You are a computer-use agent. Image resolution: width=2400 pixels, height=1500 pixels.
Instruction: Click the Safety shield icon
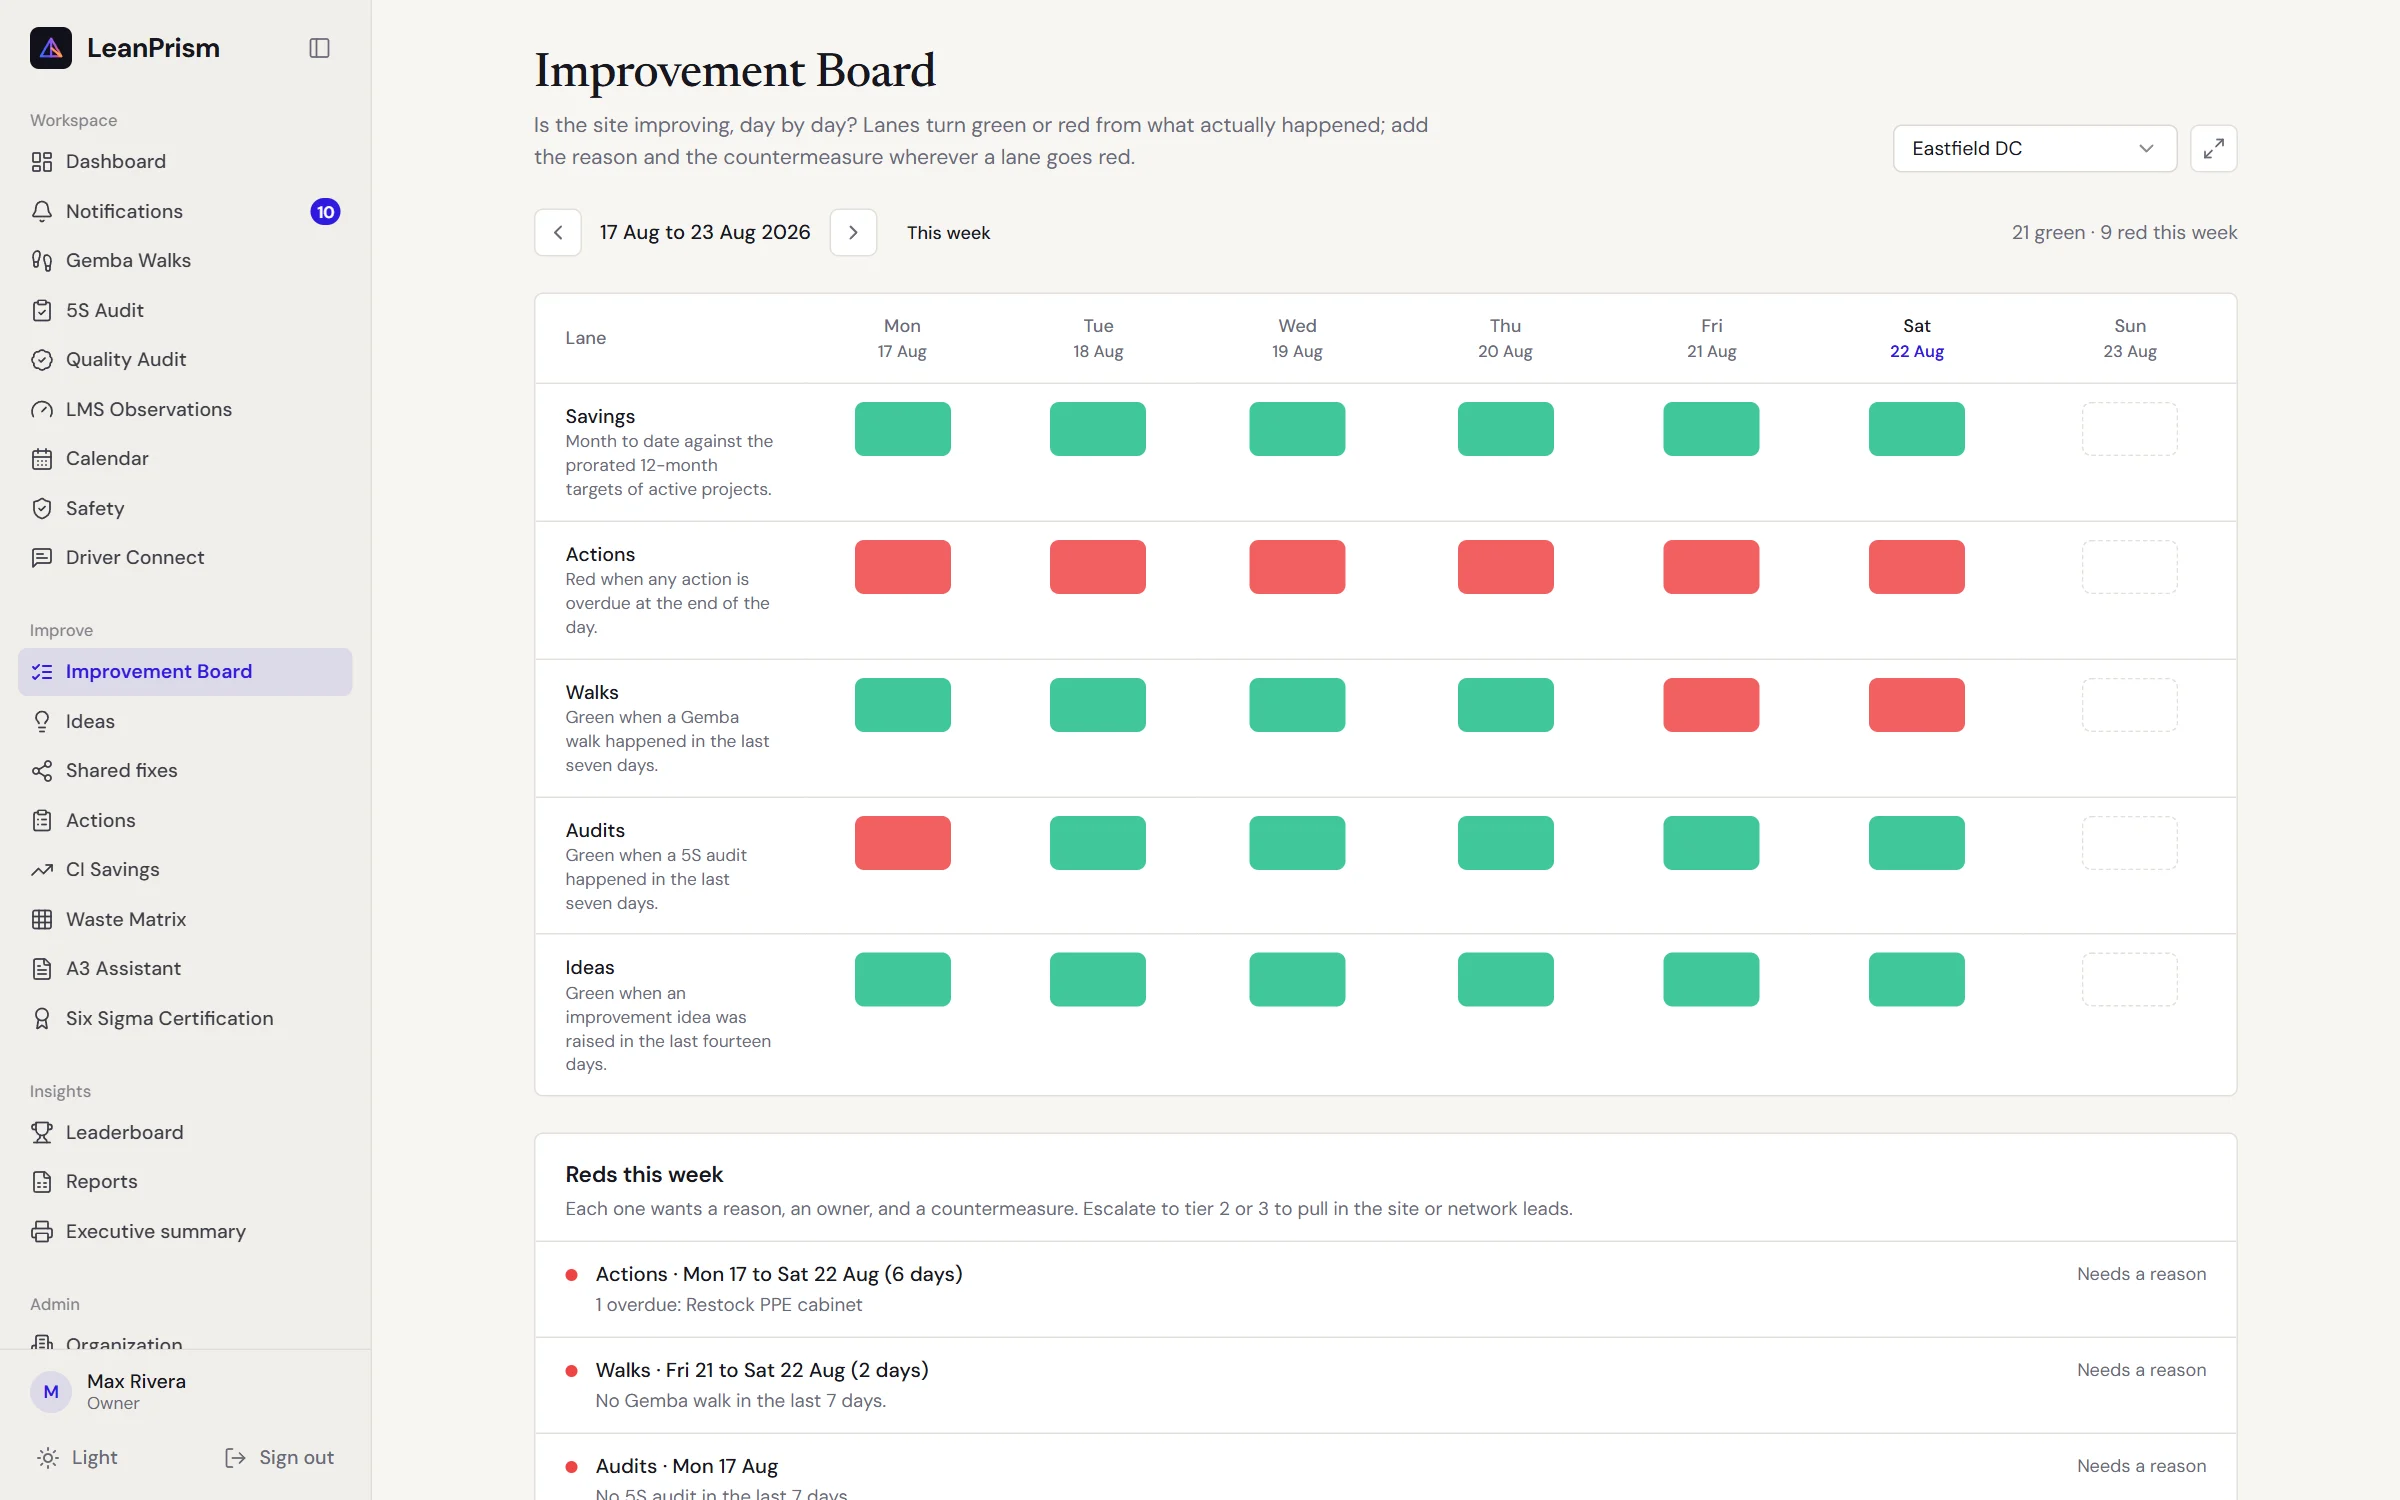click(x=42, y=508)
